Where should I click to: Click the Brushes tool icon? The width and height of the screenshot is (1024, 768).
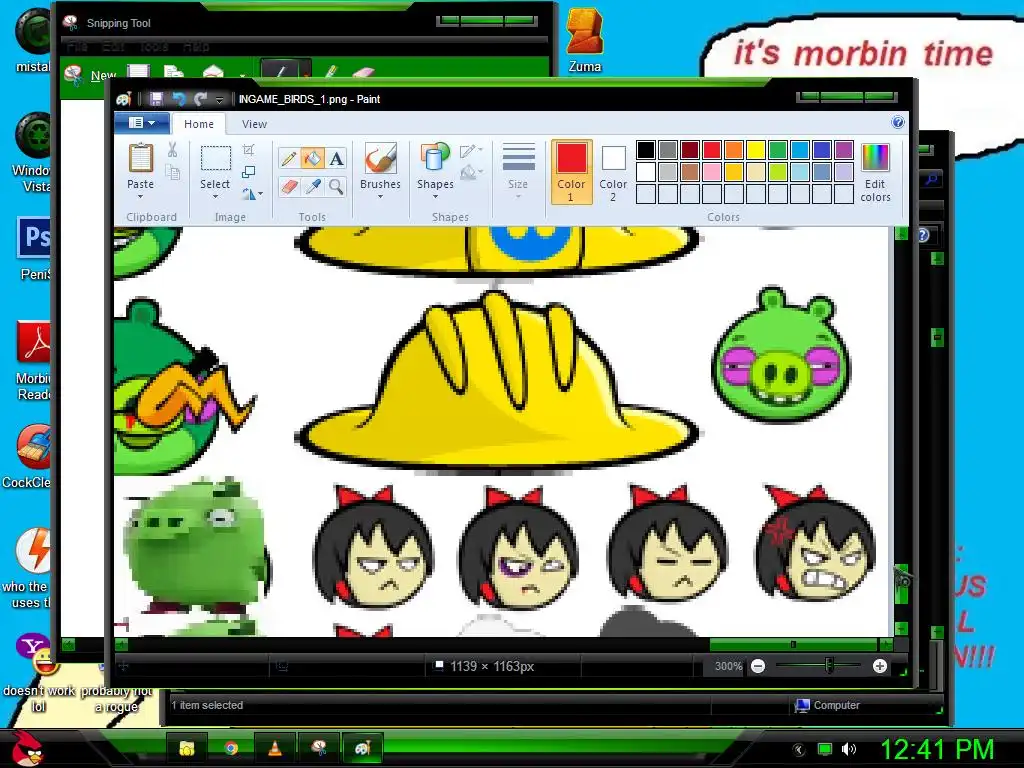tap(380, 159)
